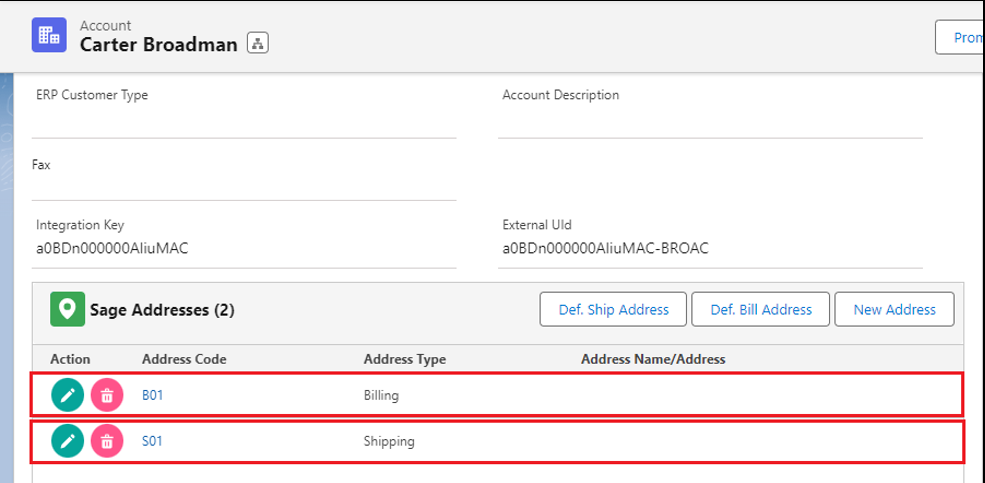Click the External UId value ending in BROAC

[x=605, y=248]
